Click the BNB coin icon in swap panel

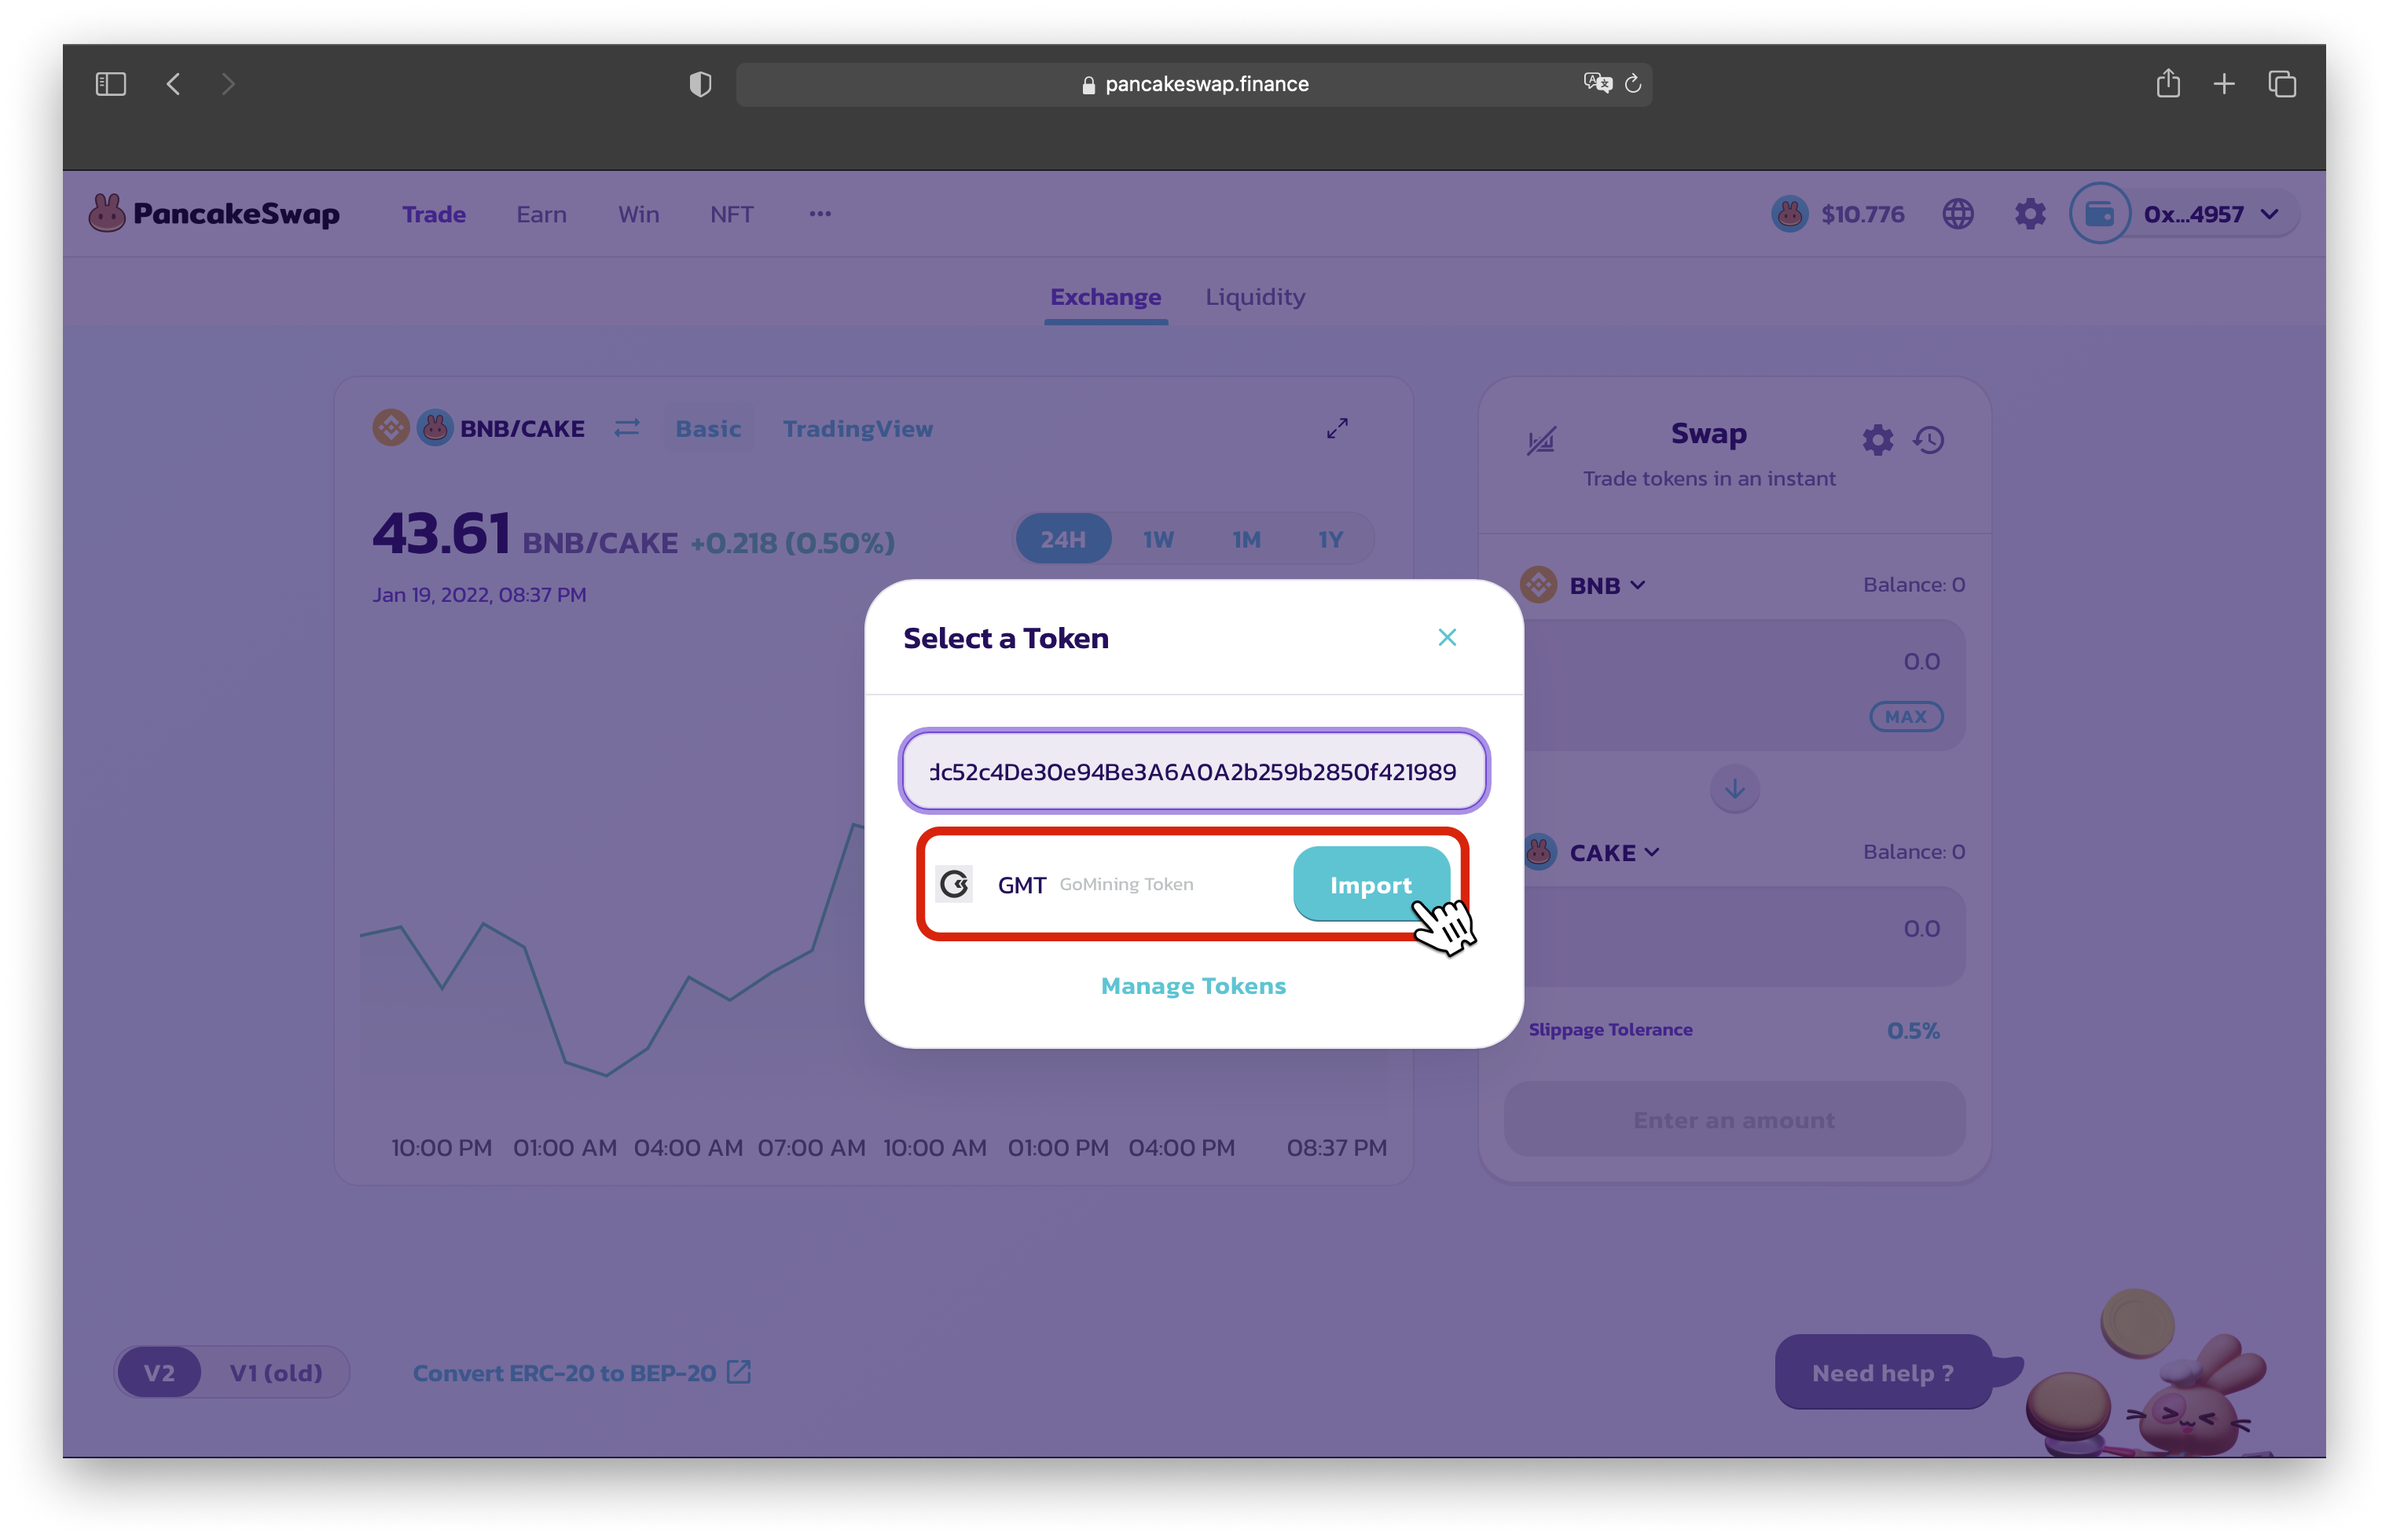(1538, 585)
